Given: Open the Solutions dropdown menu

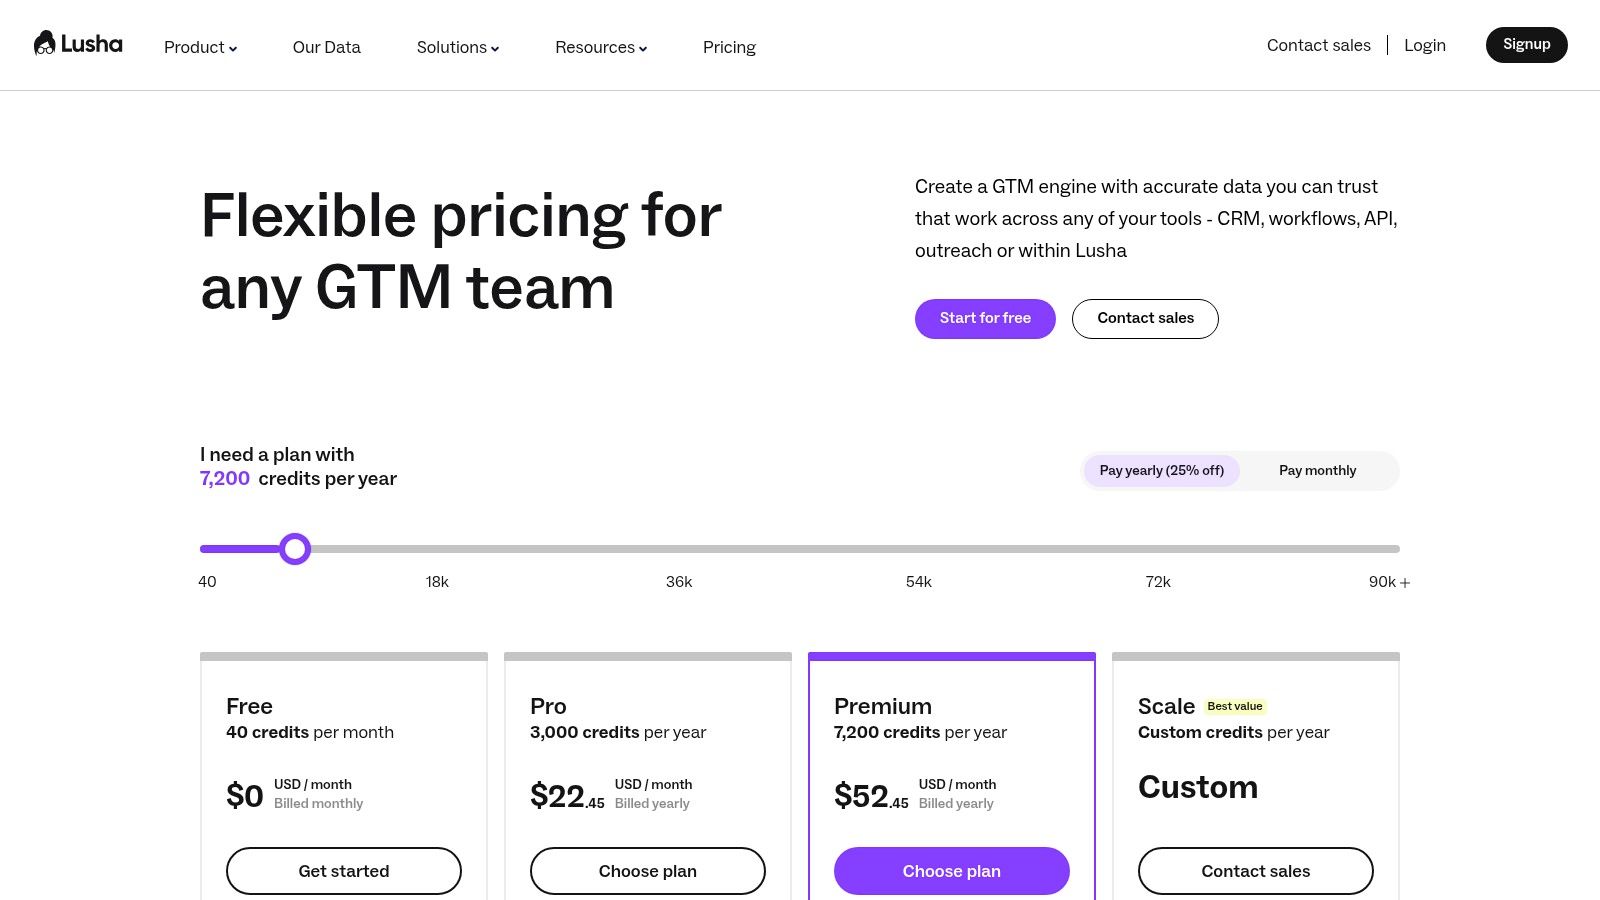Looking at the screenshot, I should click(457, 47).
